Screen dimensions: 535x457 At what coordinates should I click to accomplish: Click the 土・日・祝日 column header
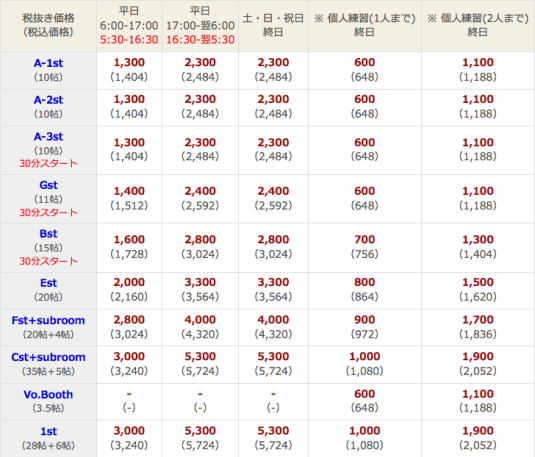tap(273, 26)
